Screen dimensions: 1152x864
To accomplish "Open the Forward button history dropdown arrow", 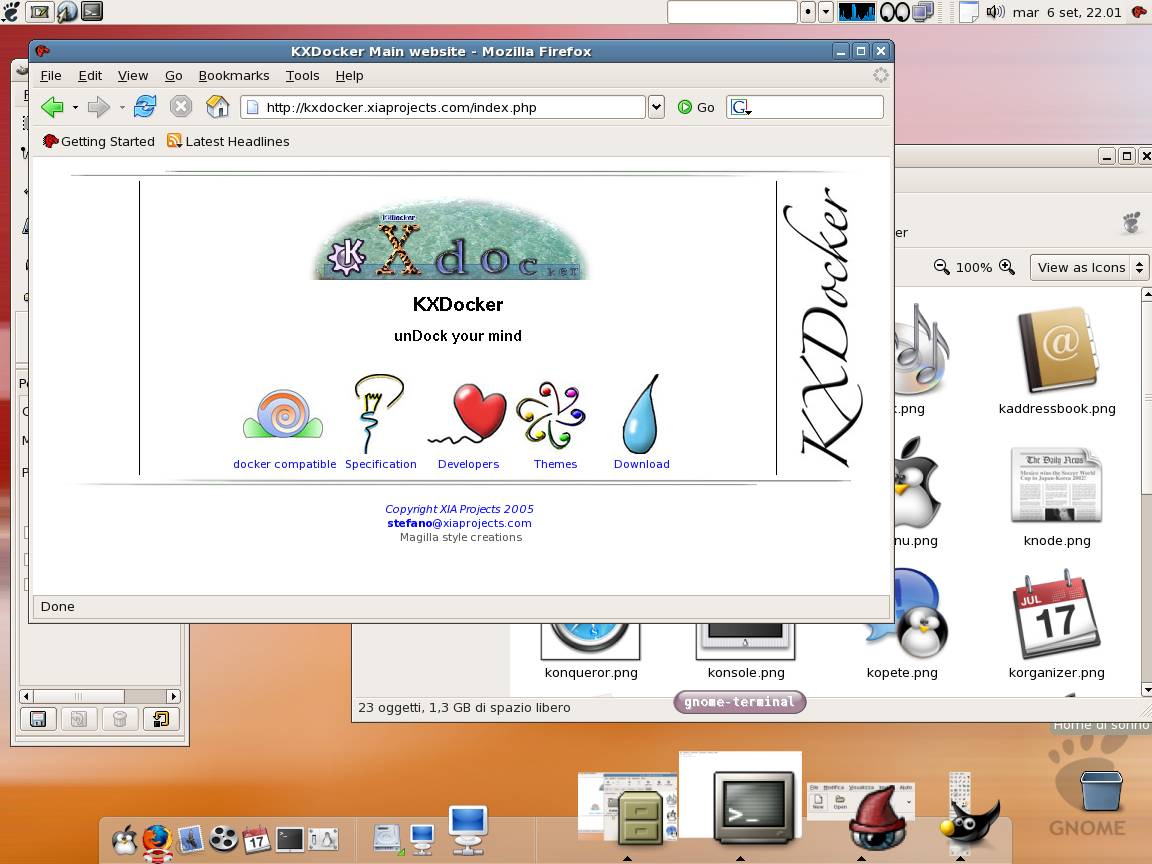I will pos(122,107).
